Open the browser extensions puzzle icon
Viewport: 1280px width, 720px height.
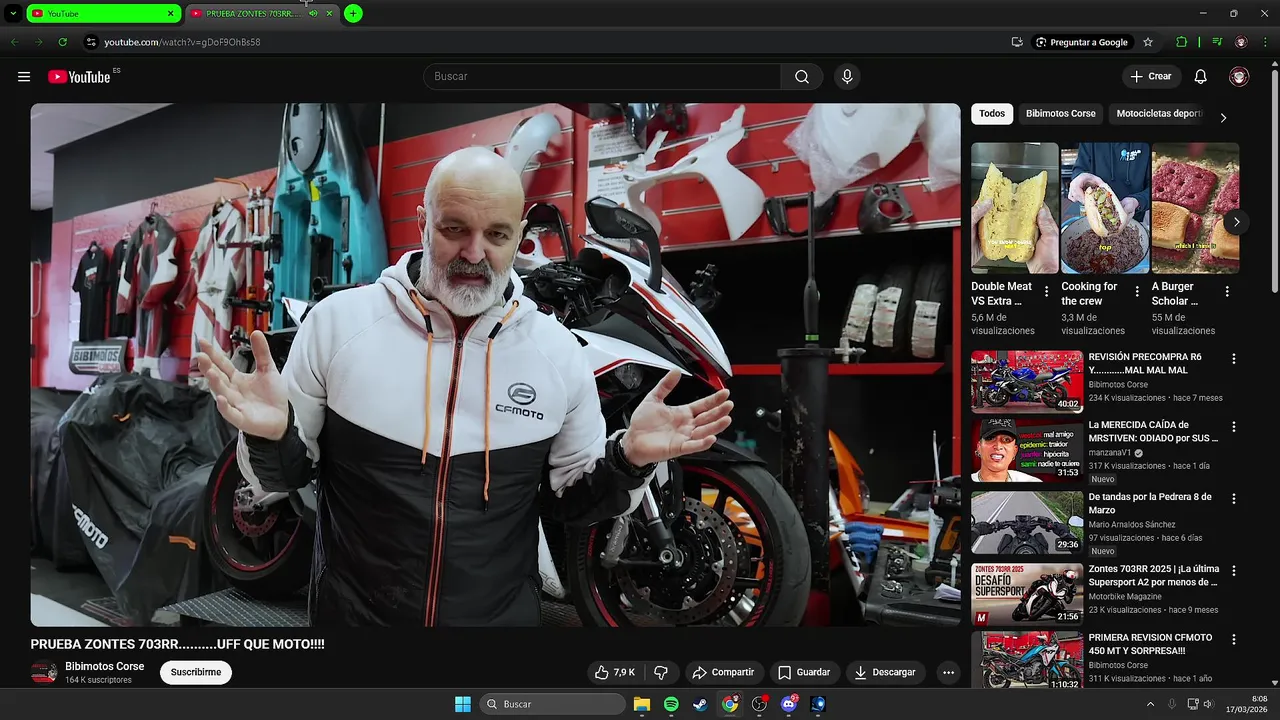point(1181,42)
